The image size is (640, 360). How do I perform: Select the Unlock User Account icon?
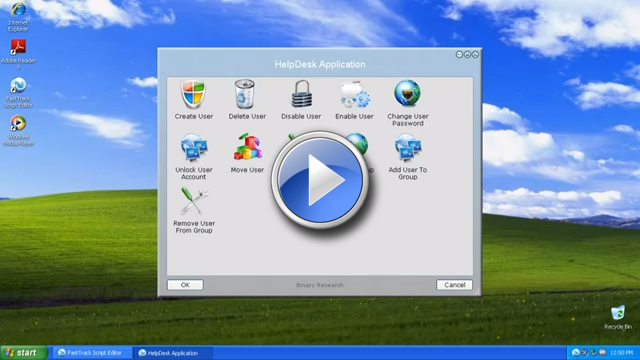click(194, 147)
